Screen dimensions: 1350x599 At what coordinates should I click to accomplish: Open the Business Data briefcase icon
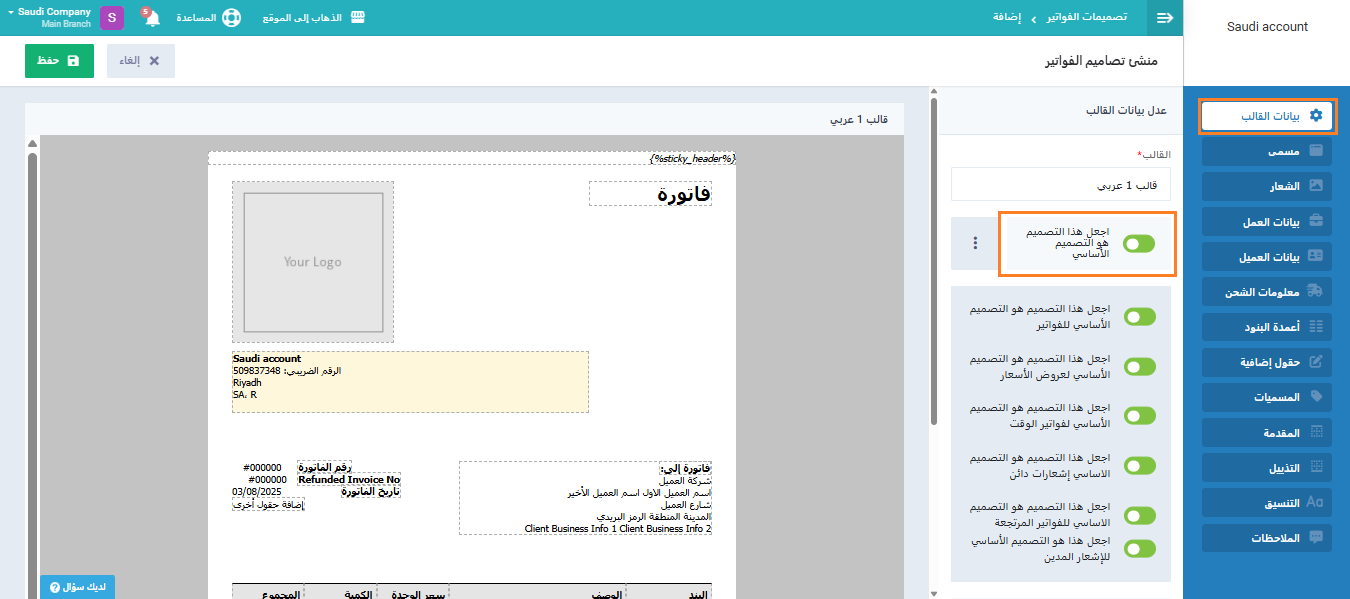(1316, 221)
